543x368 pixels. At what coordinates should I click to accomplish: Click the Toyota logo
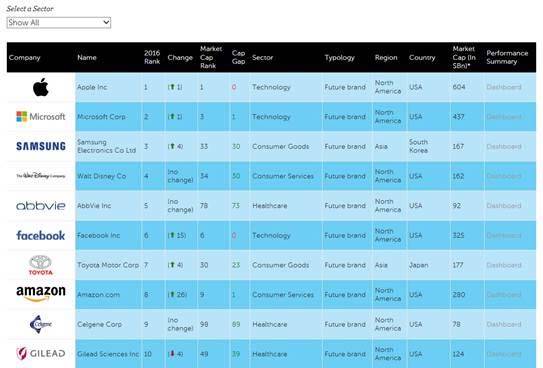41,265
